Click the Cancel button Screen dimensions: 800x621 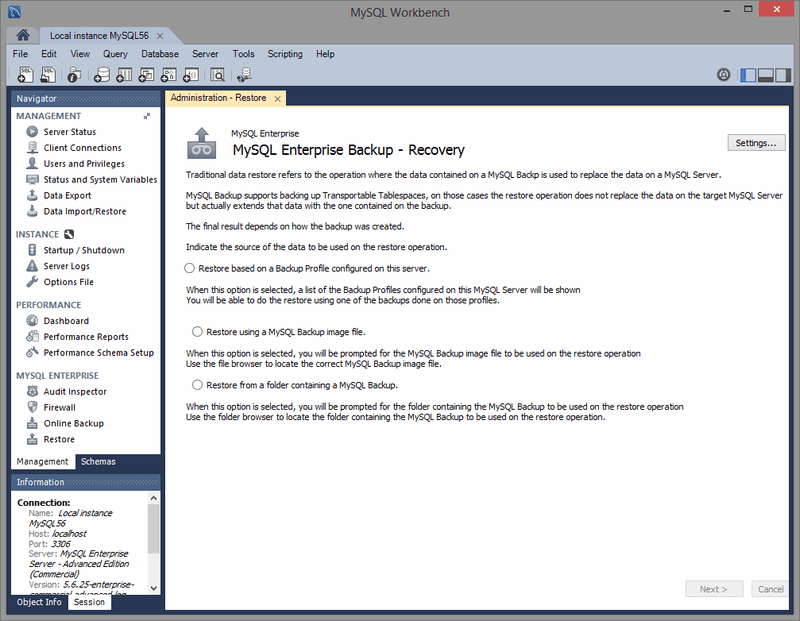[x=770, y=589]
